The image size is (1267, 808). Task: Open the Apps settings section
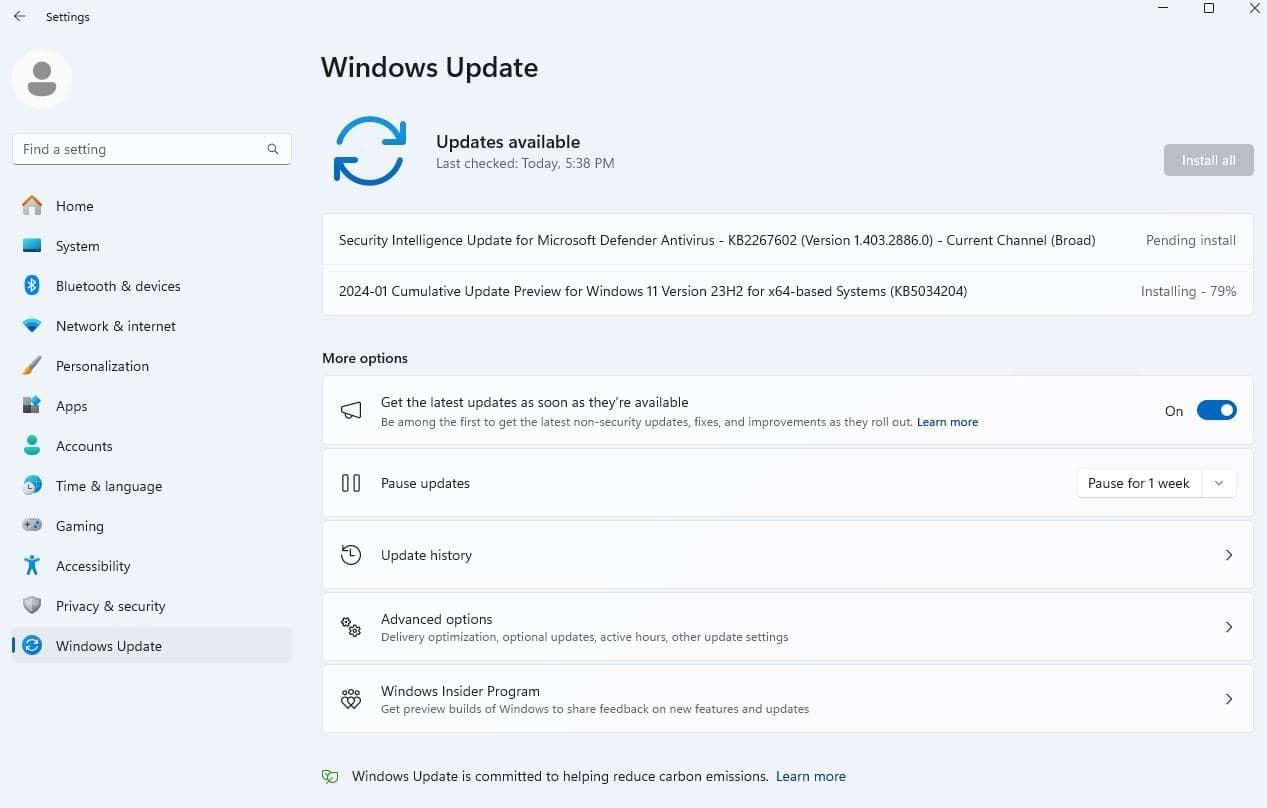click(71, 406)
